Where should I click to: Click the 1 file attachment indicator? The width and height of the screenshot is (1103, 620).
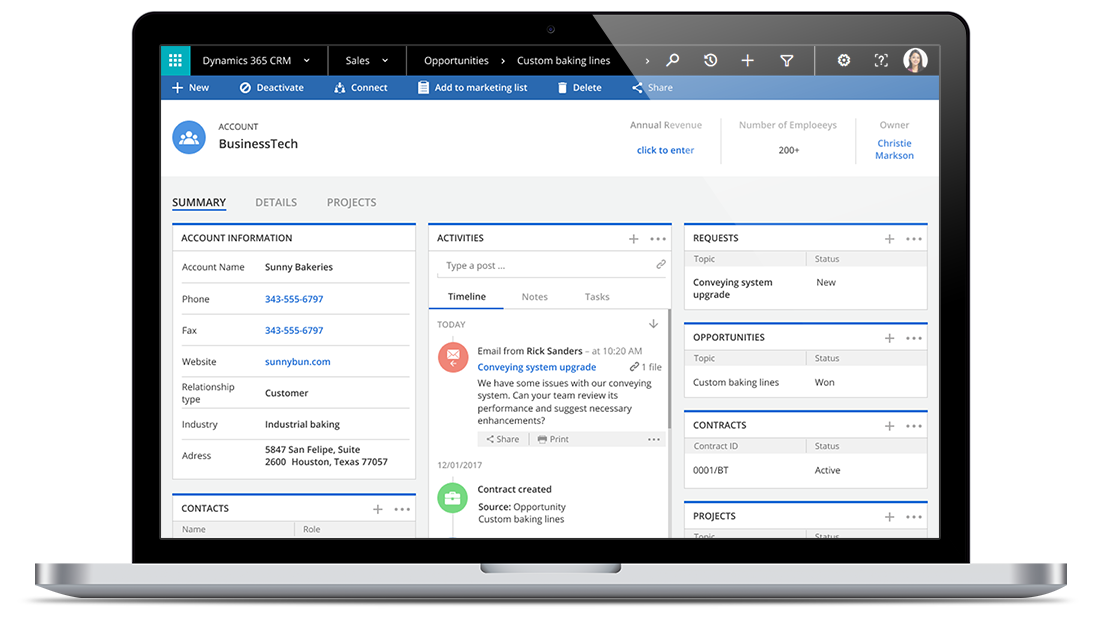click(646, 367)
